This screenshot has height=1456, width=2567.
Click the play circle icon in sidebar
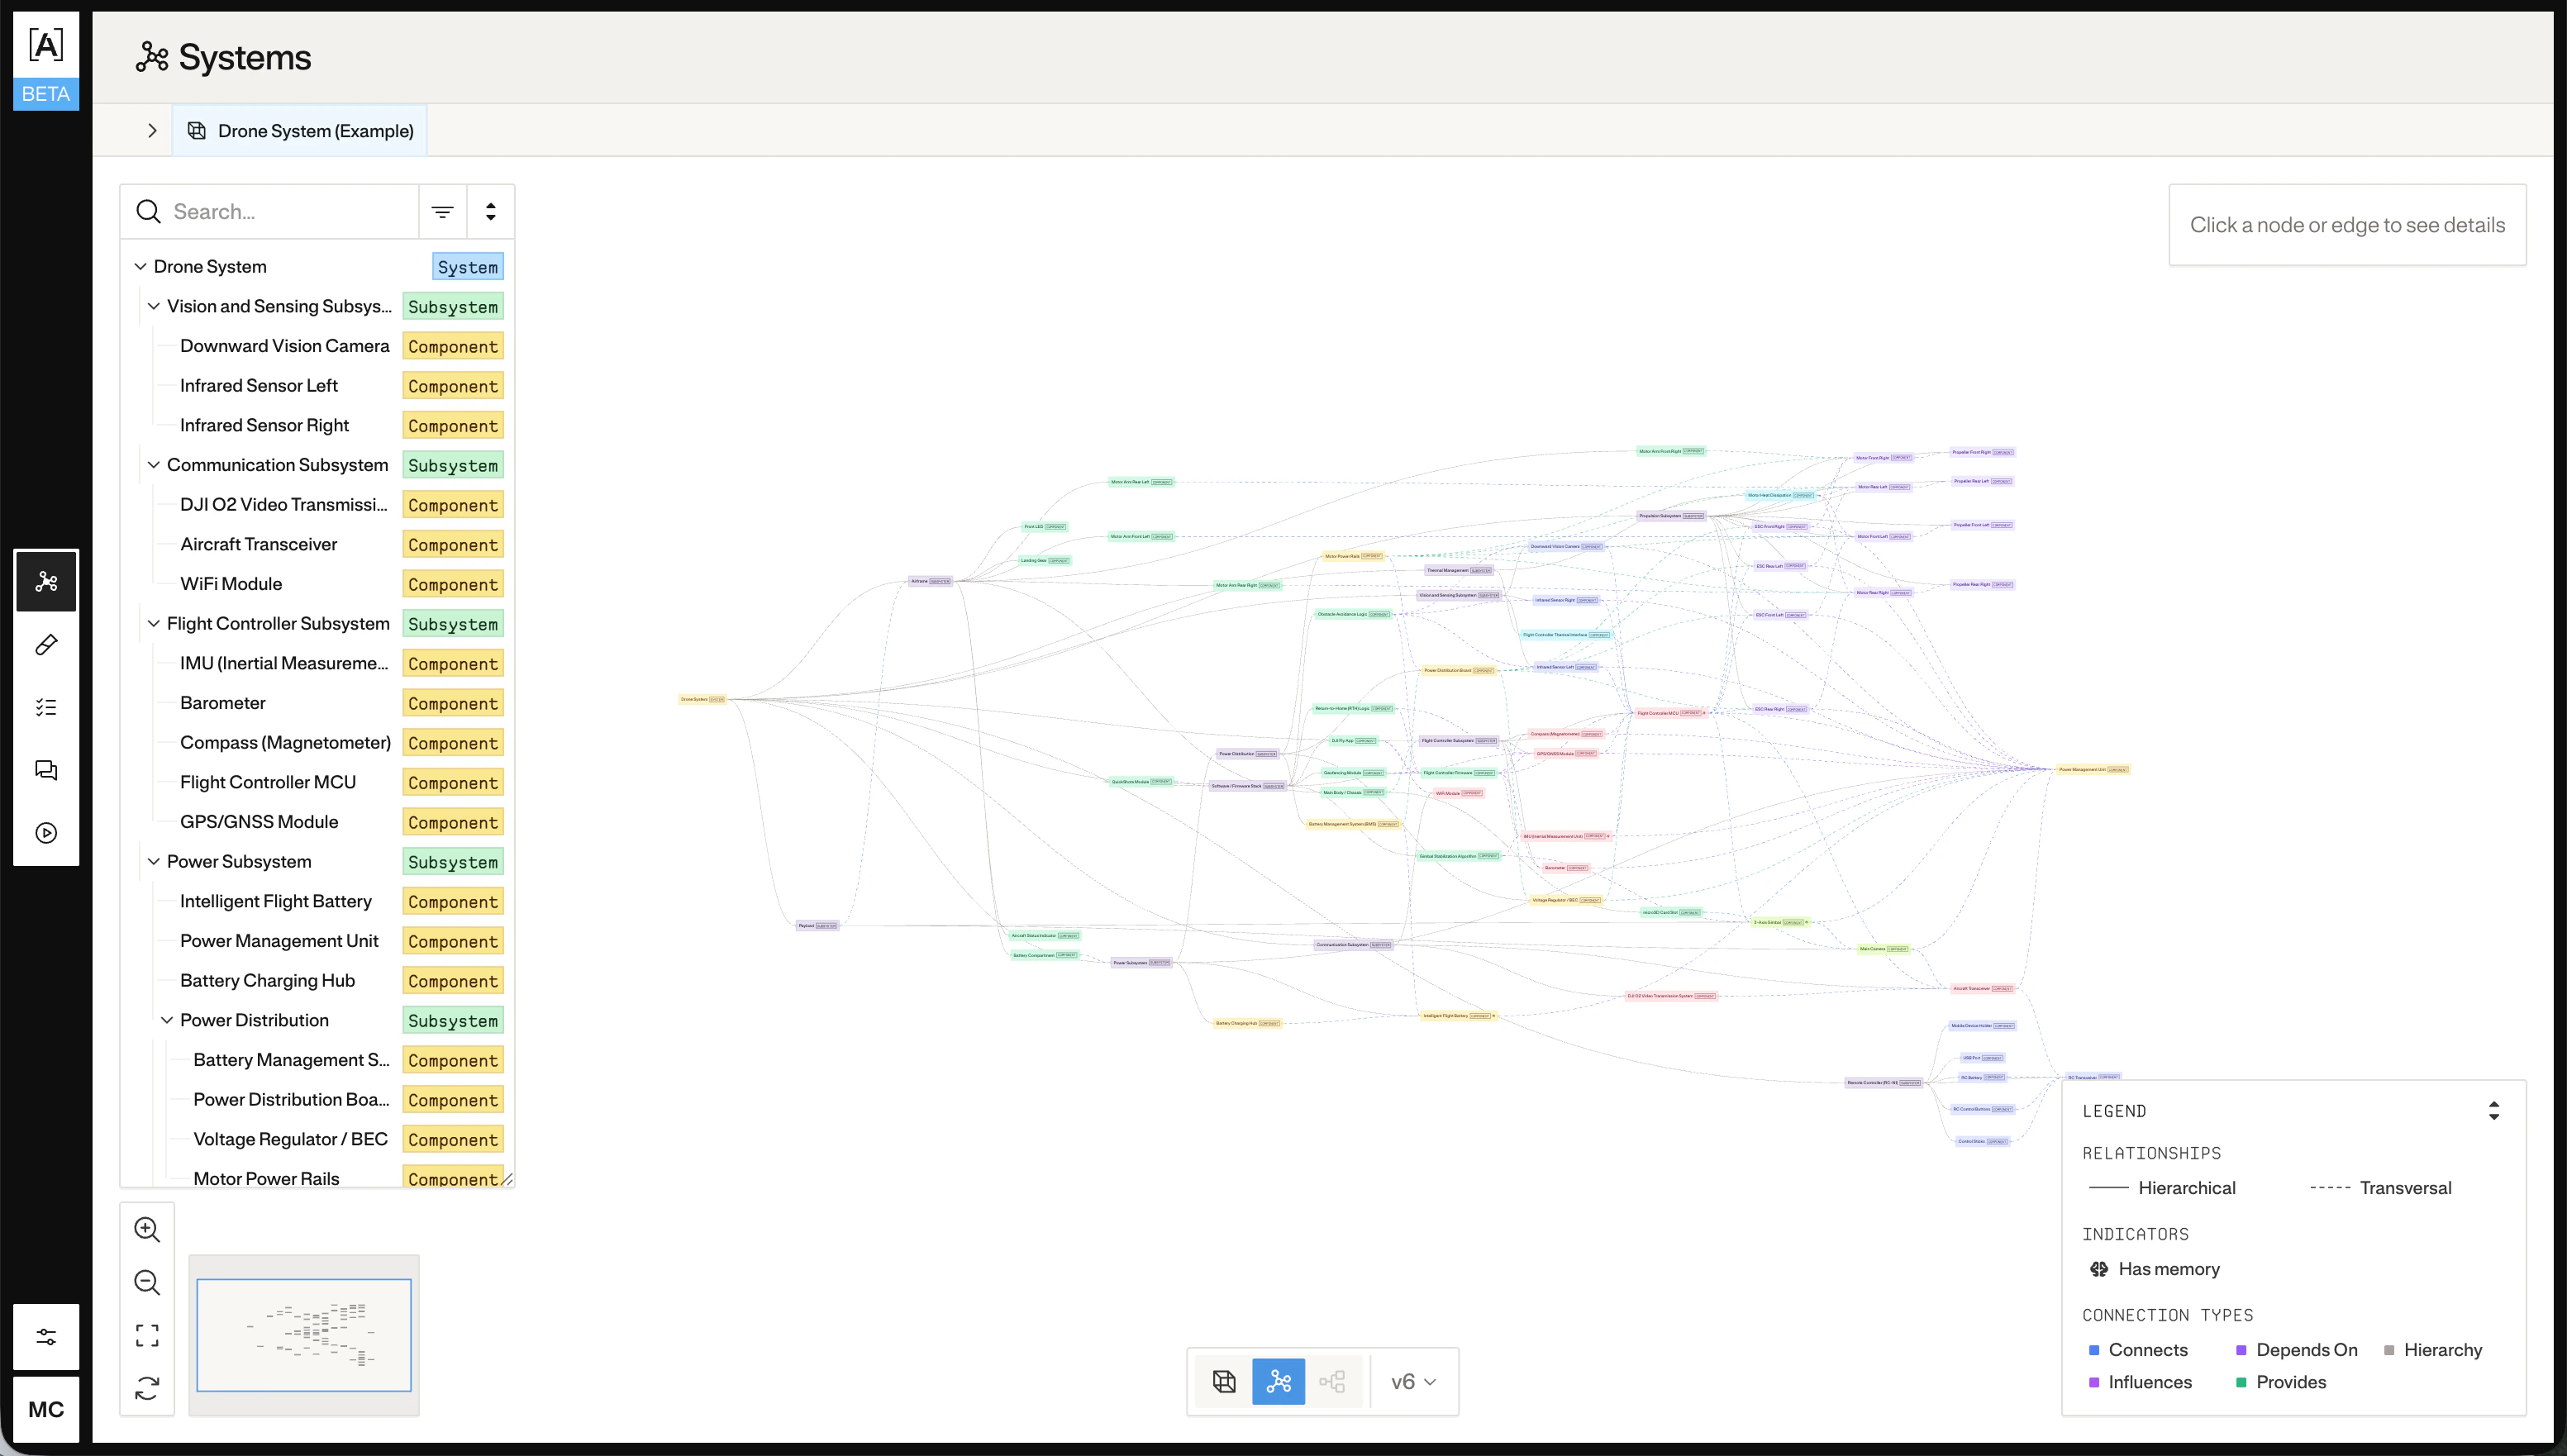(46, 832)
